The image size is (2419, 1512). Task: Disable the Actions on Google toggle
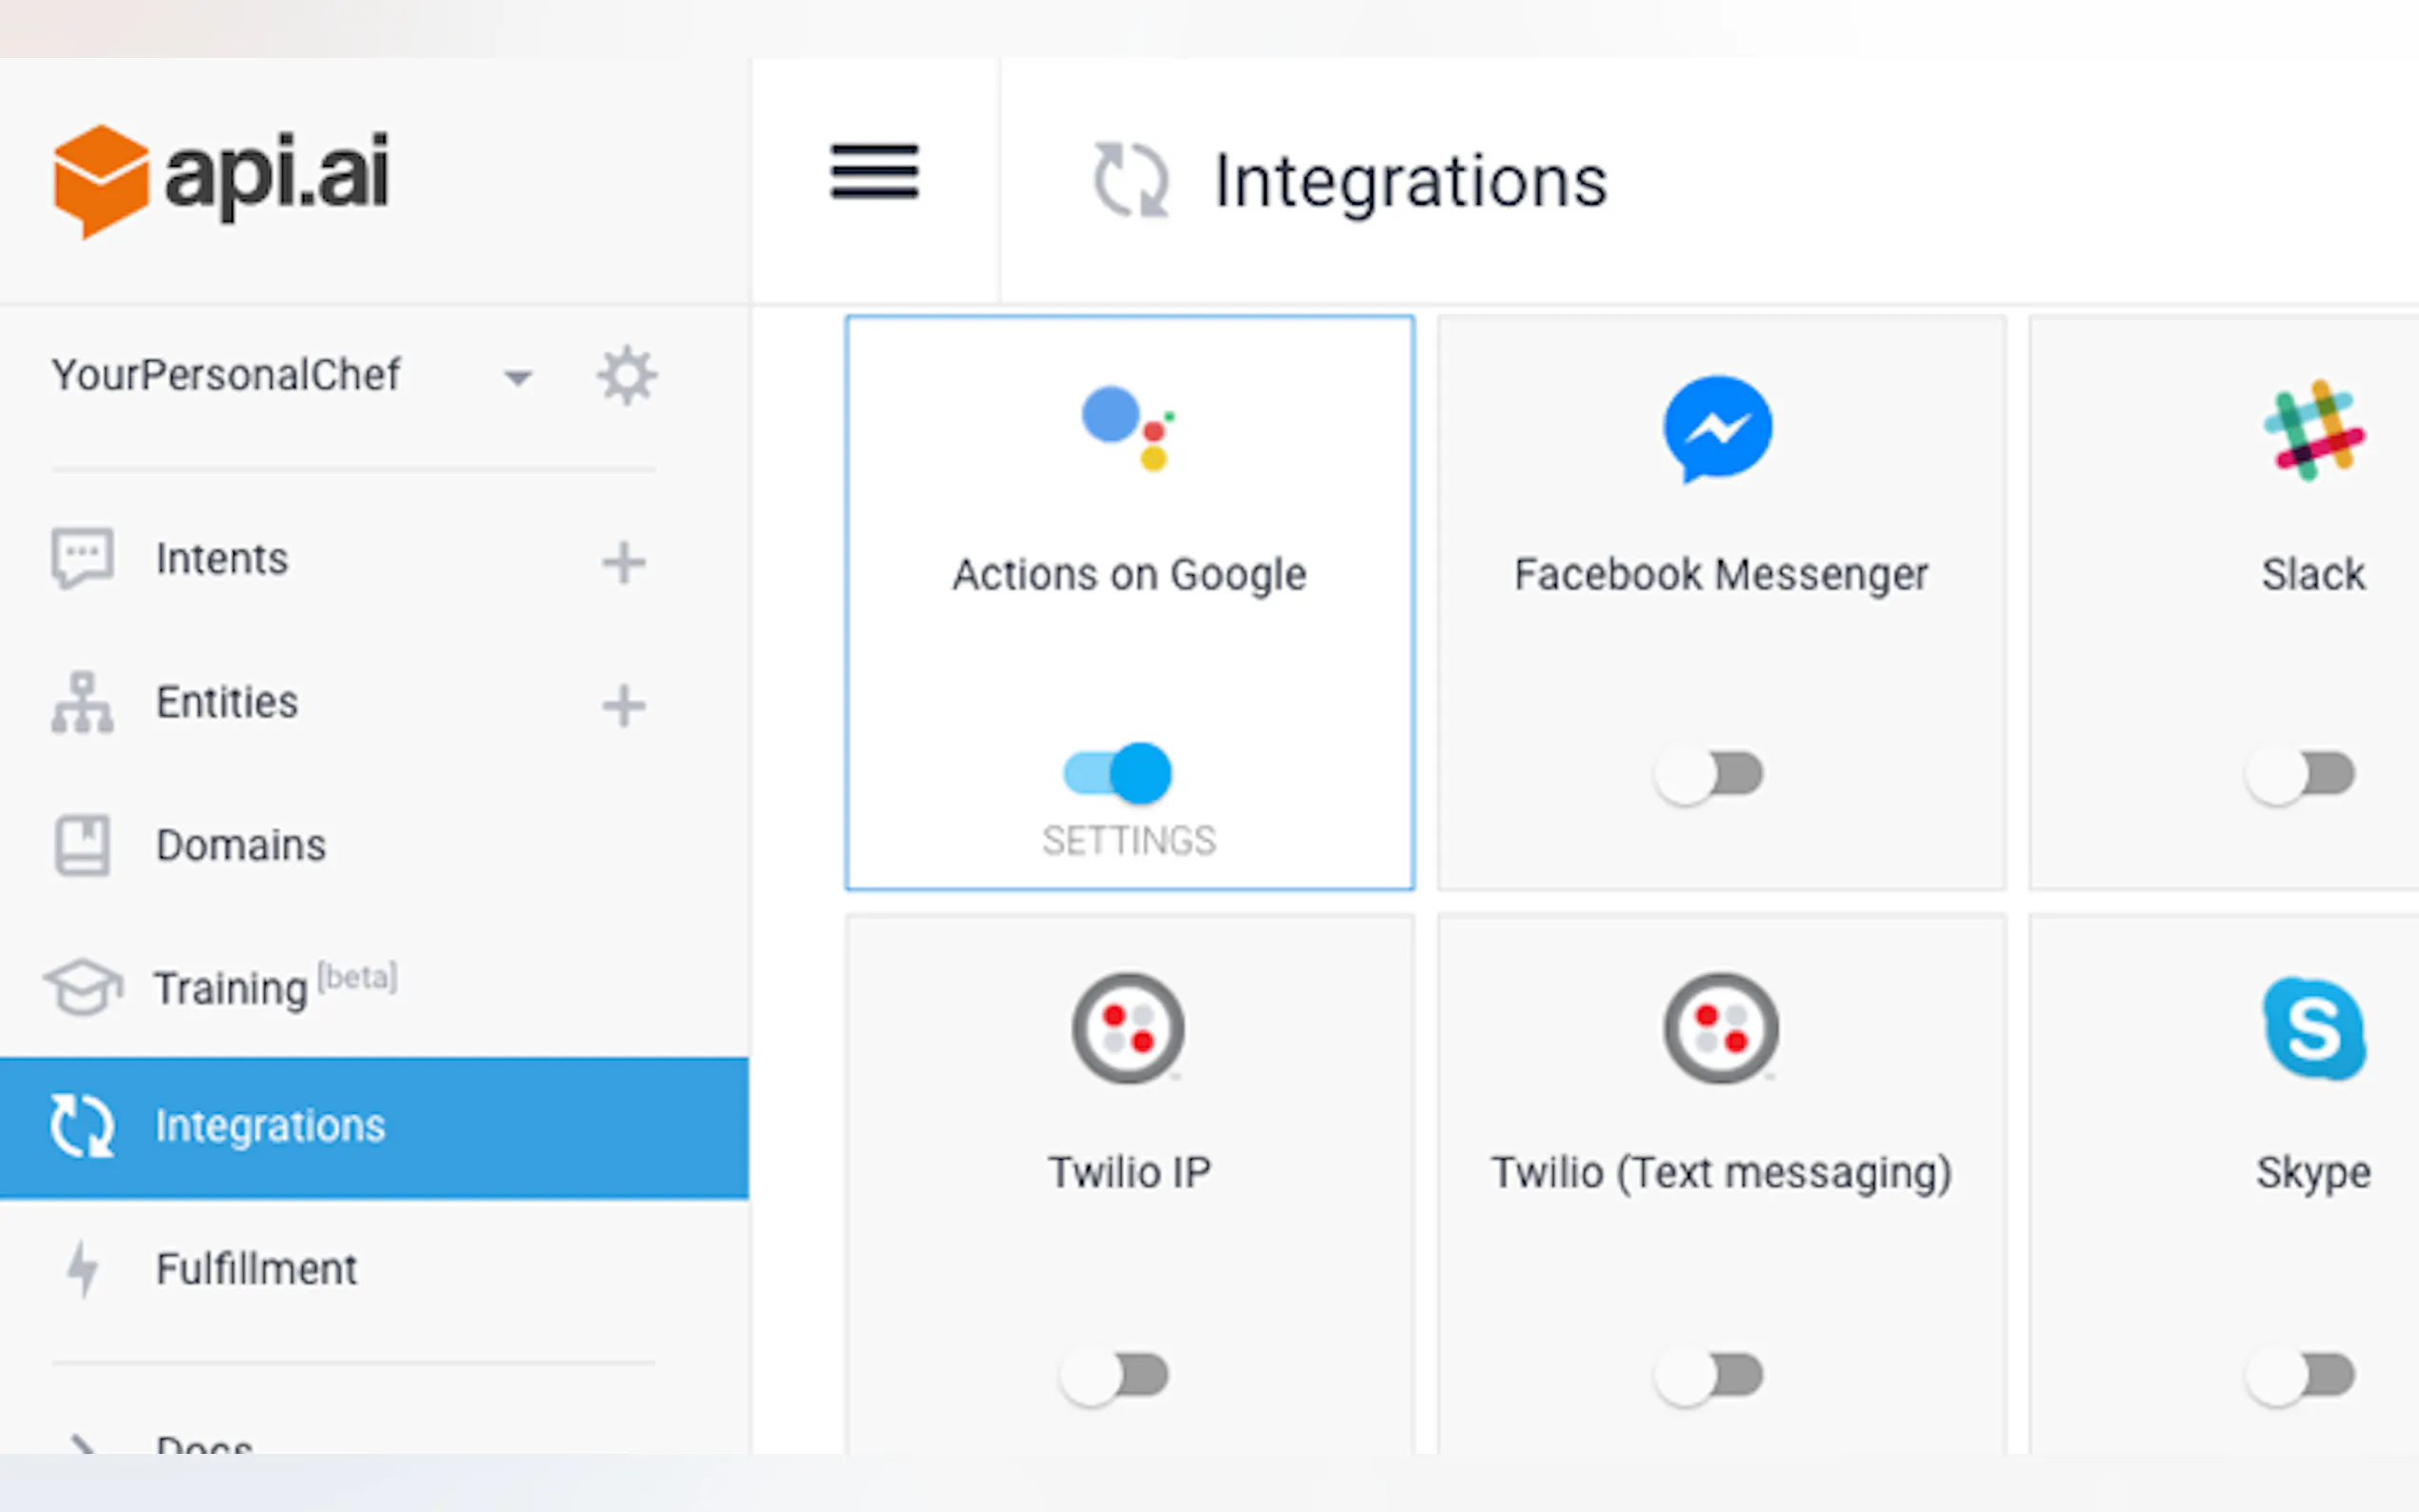[1117, 773]
